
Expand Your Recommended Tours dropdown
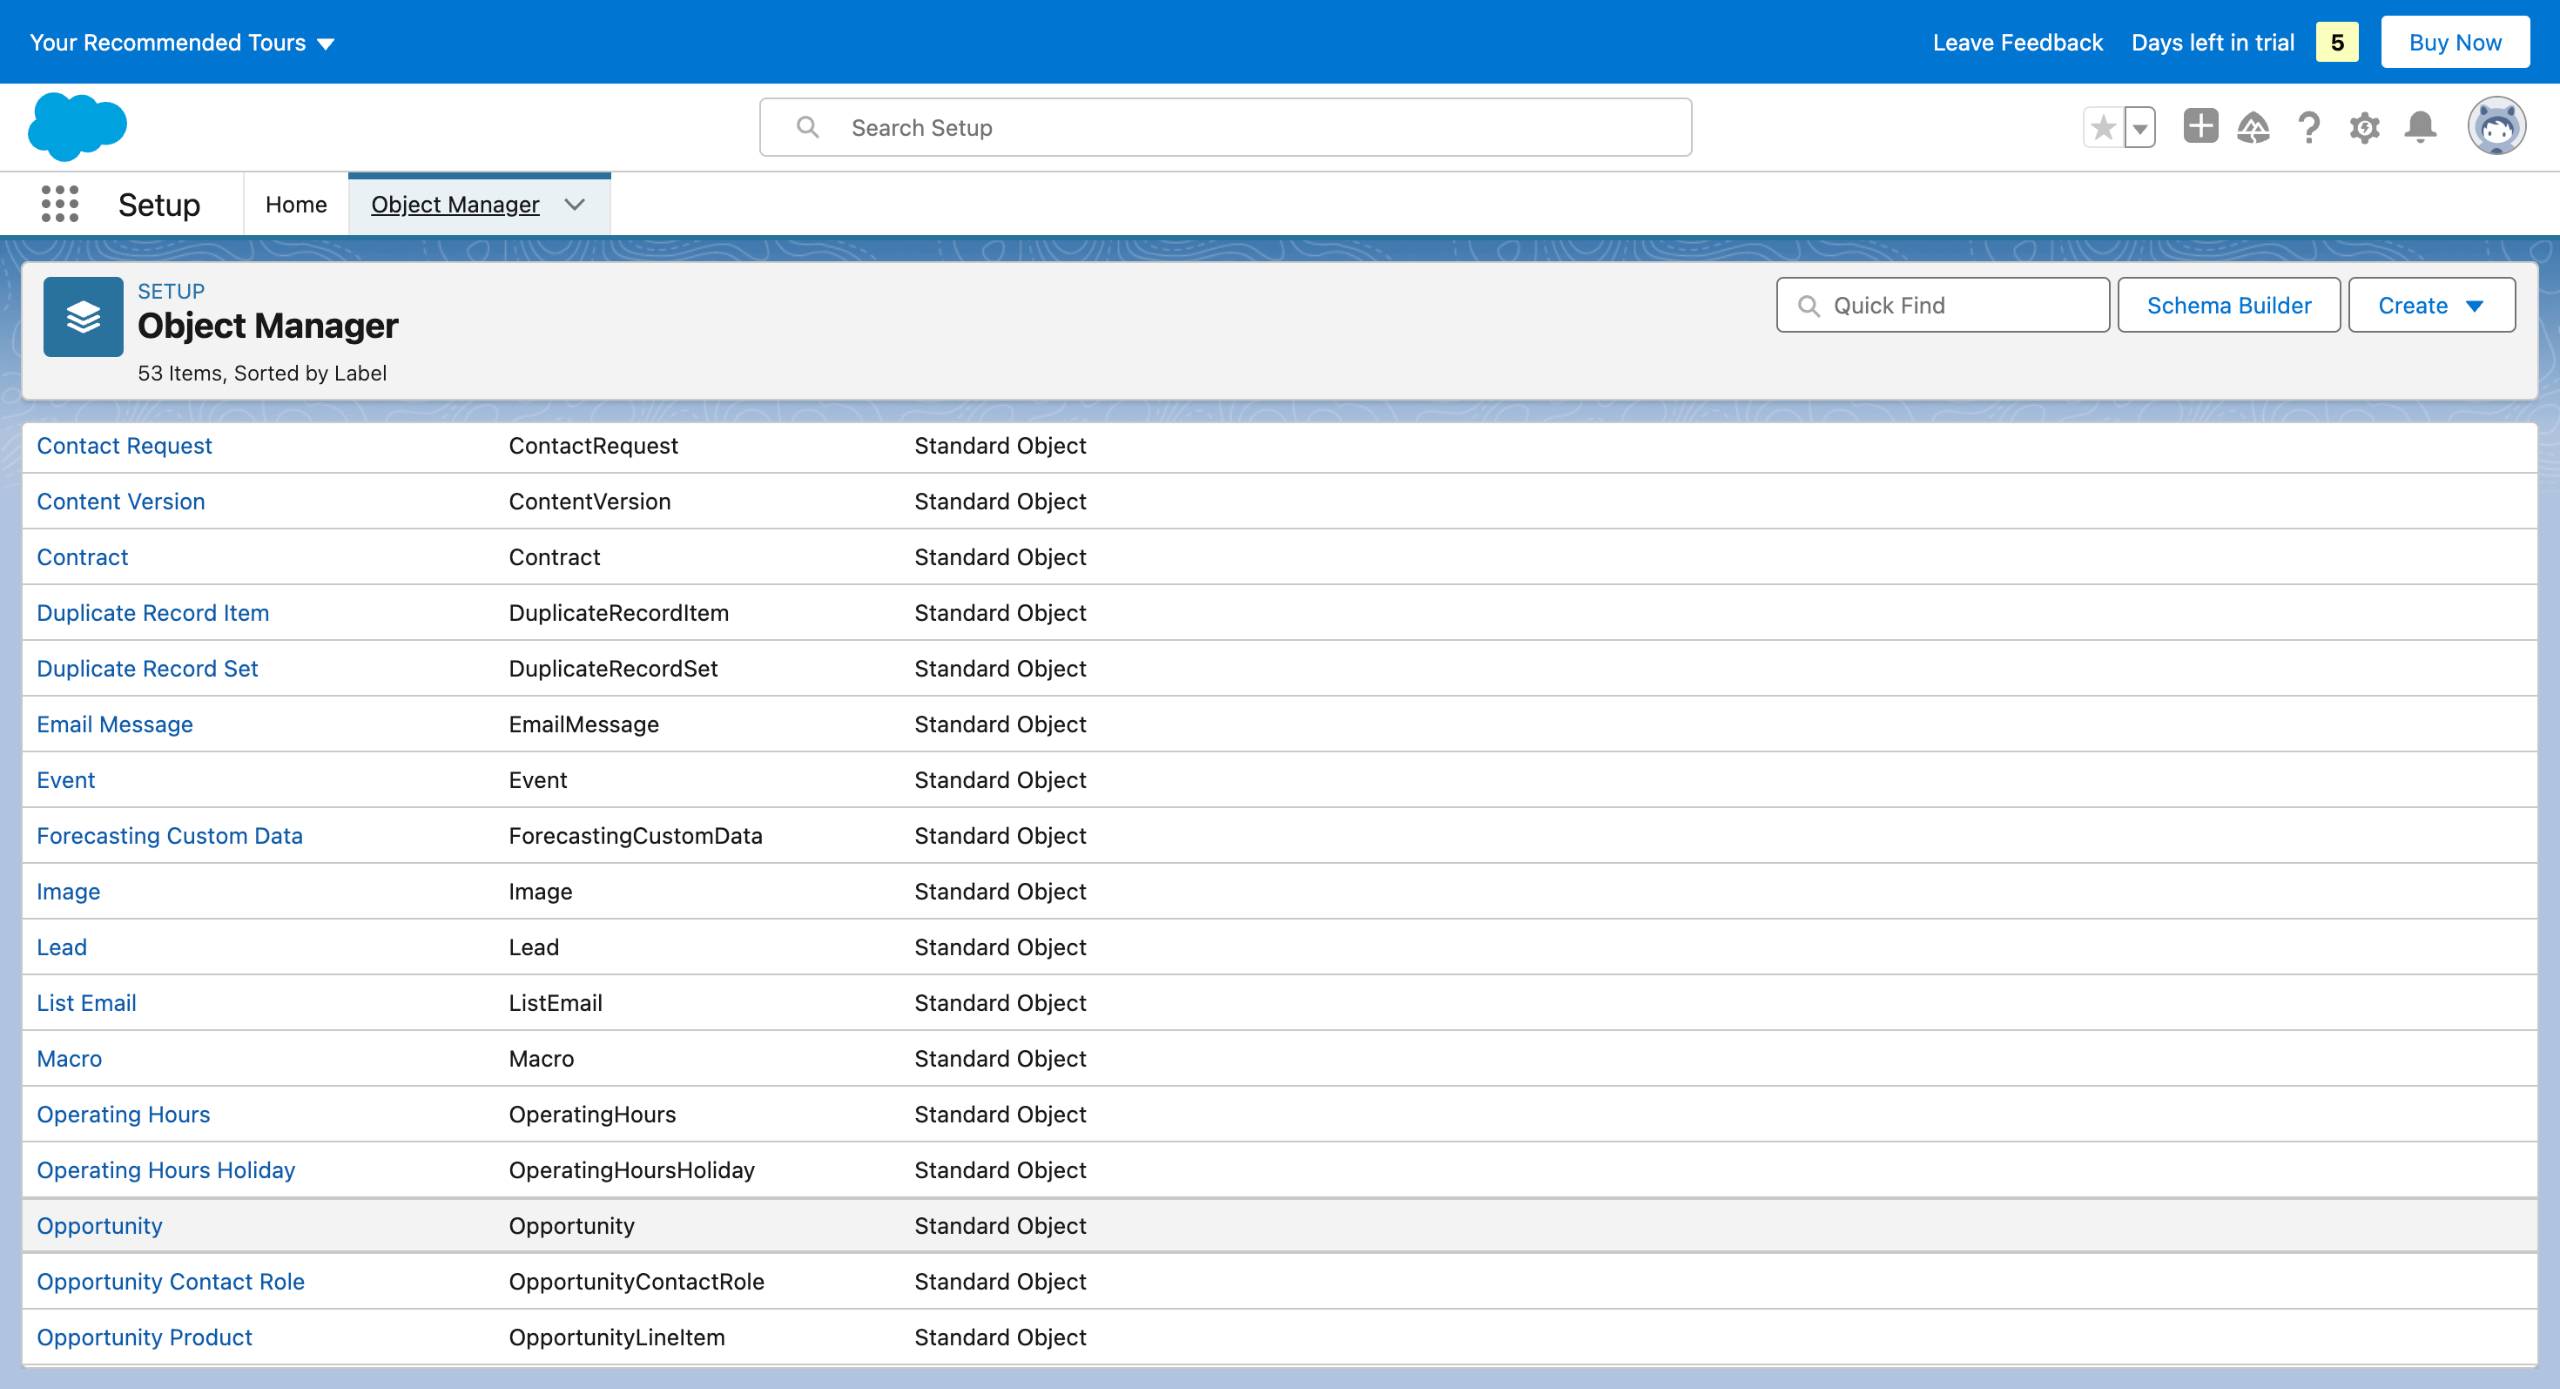(x=182, y=42)
